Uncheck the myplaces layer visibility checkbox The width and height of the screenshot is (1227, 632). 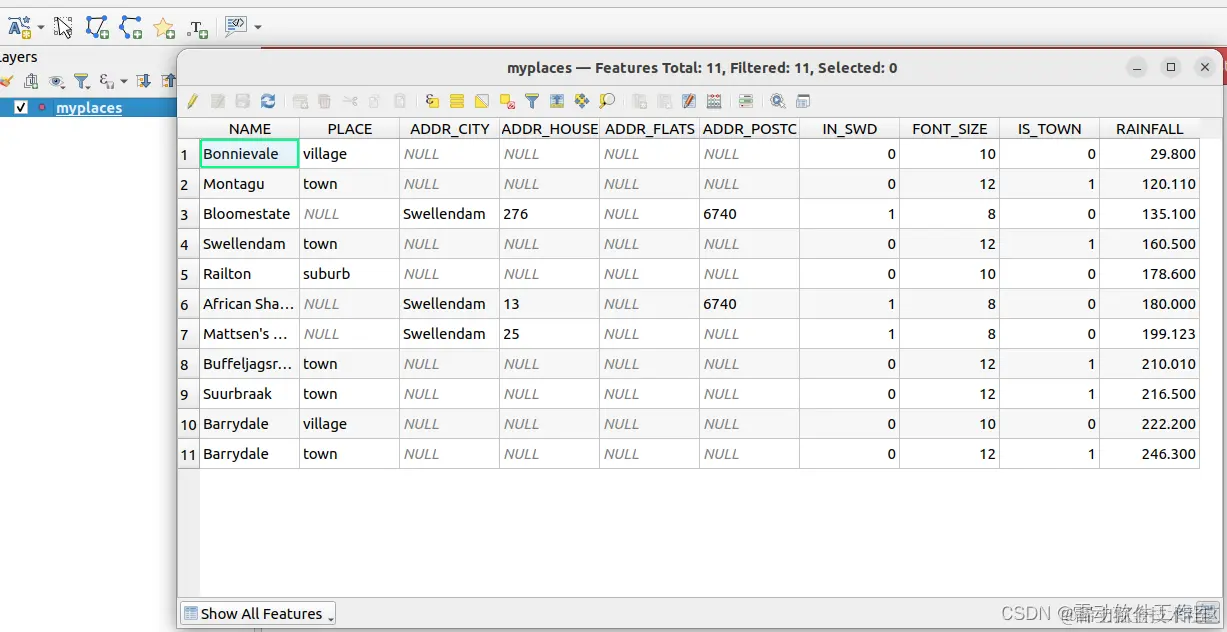(x=21, y=107)
